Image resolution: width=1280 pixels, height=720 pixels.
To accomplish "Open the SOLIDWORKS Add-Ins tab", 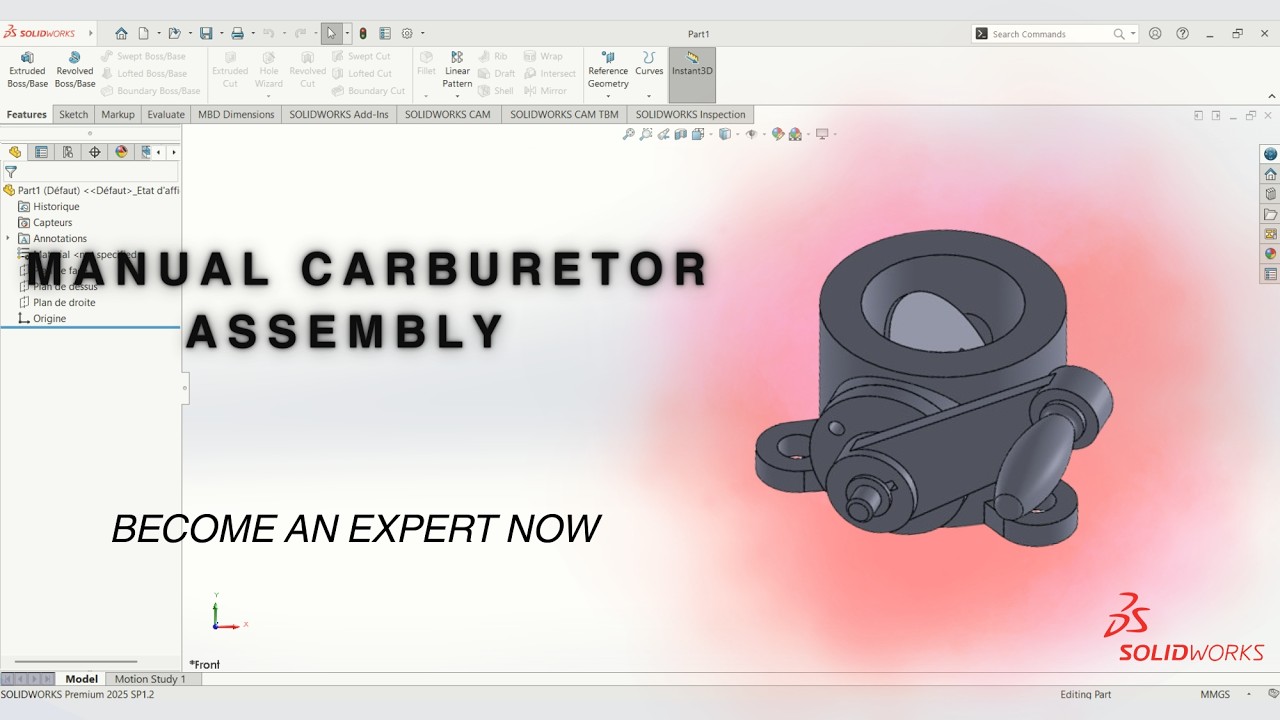I will [x=339, y=114].
